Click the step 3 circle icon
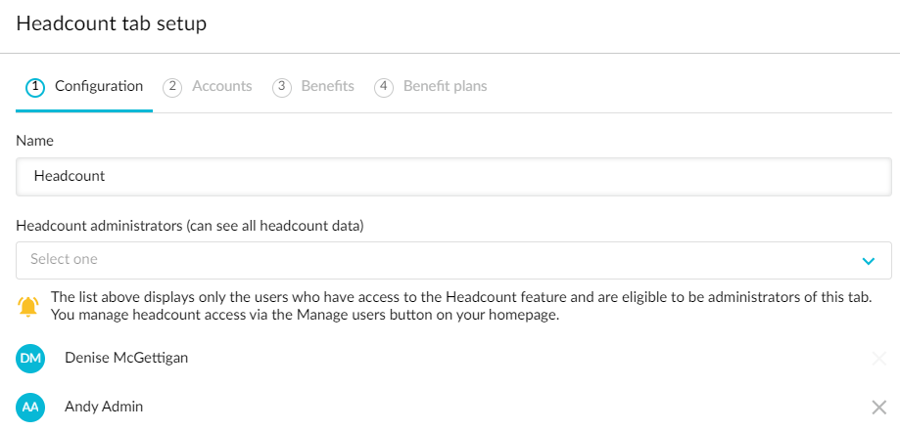 tap(282, 87)
